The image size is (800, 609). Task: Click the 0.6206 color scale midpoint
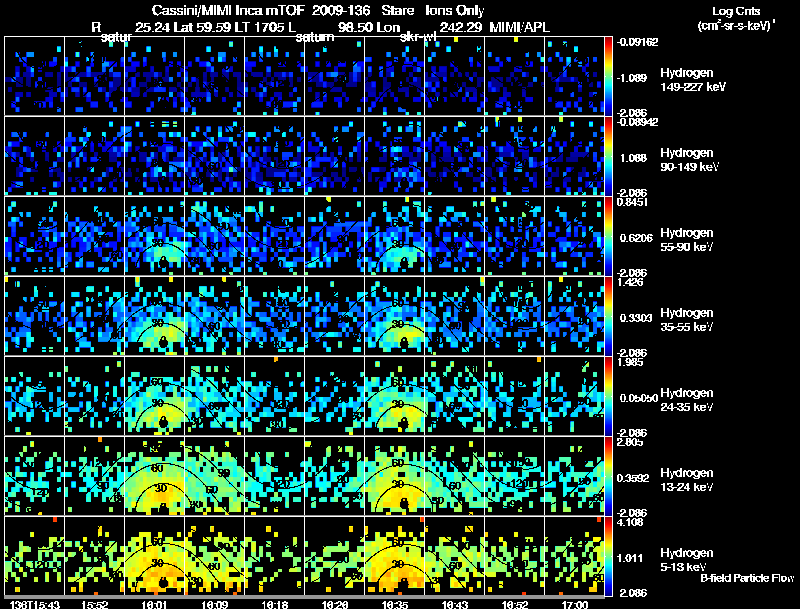point(636,238)
